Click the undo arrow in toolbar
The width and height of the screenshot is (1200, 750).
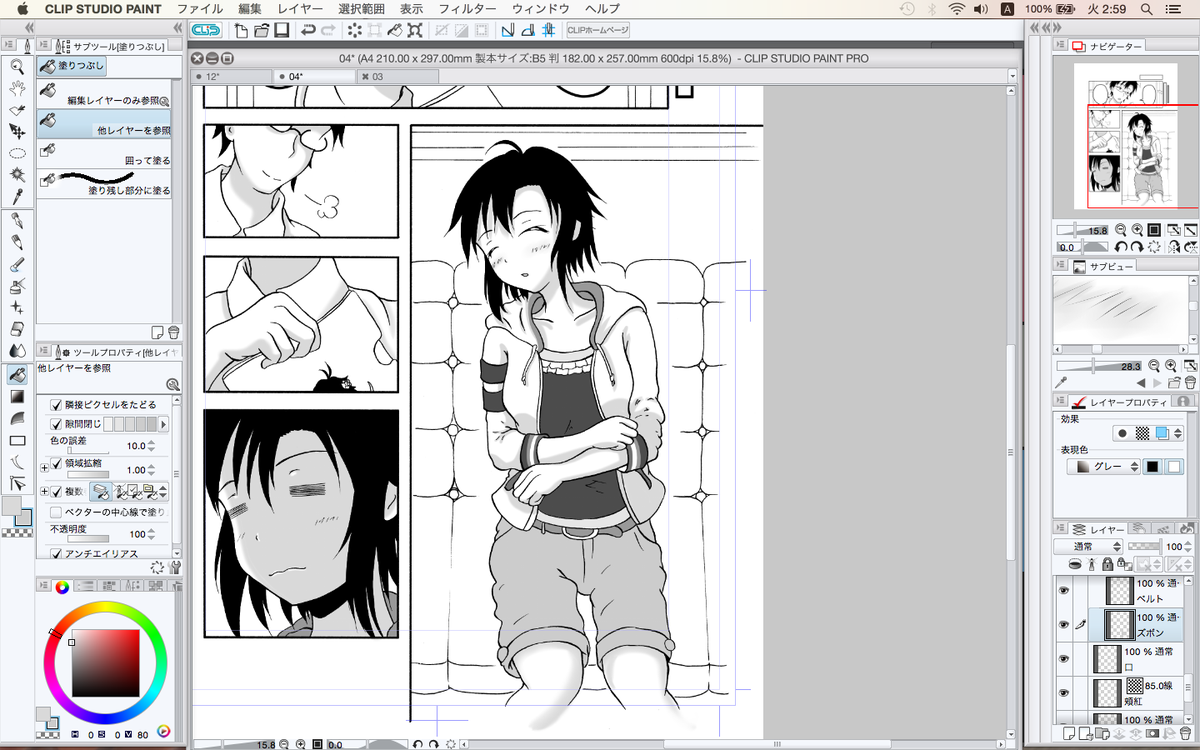[x=309, y=30]
